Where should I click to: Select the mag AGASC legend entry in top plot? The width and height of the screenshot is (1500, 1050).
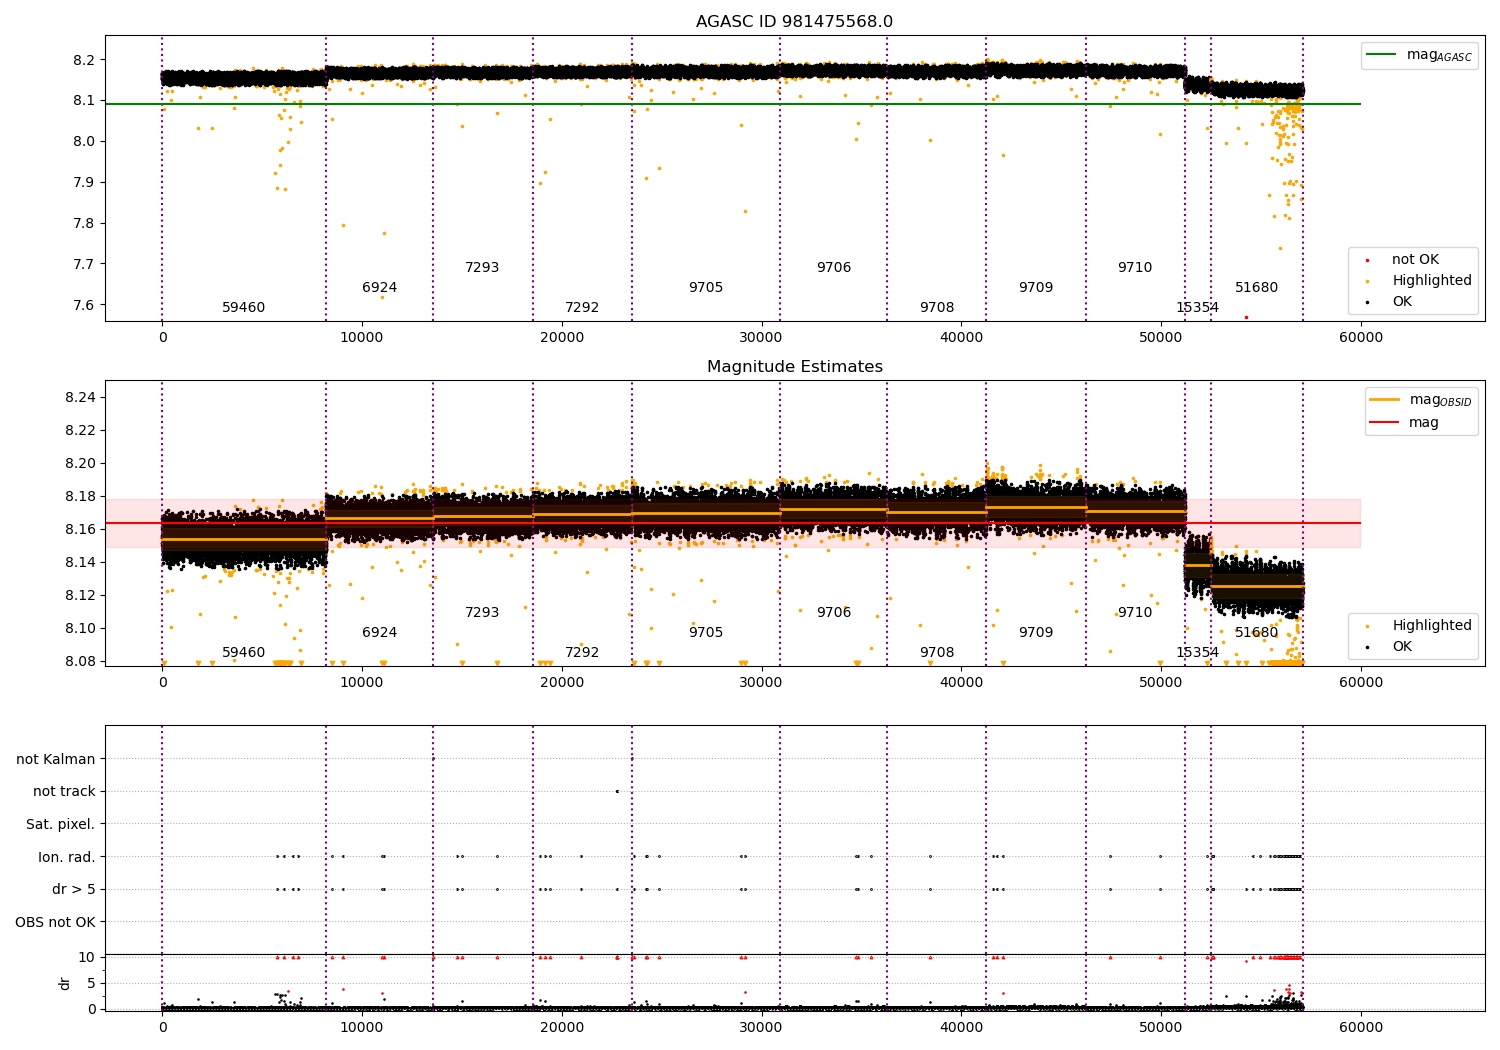(1419, 56)
